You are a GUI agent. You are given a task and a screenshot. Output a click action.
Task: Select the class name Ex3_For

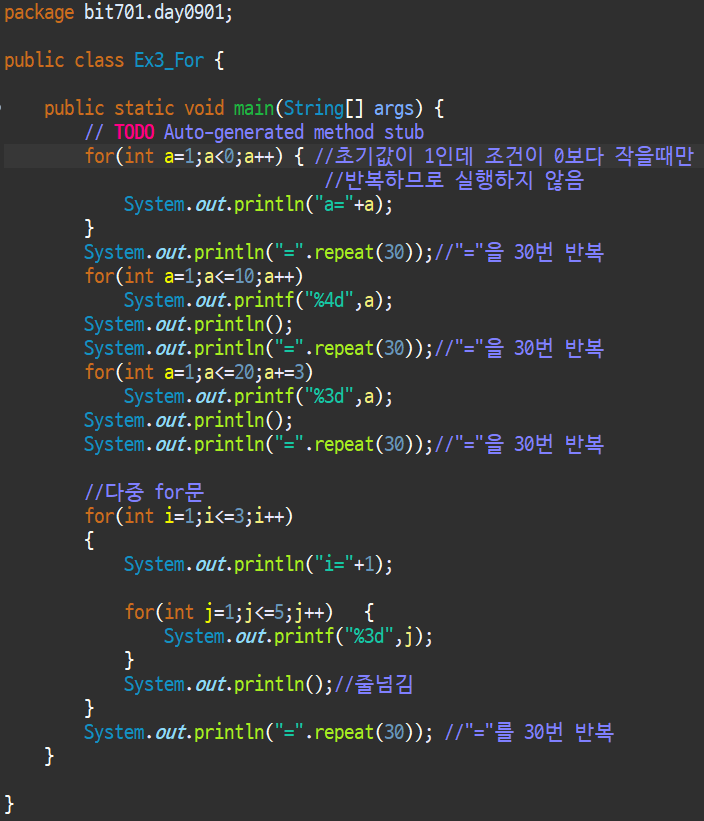pos(169,60)
